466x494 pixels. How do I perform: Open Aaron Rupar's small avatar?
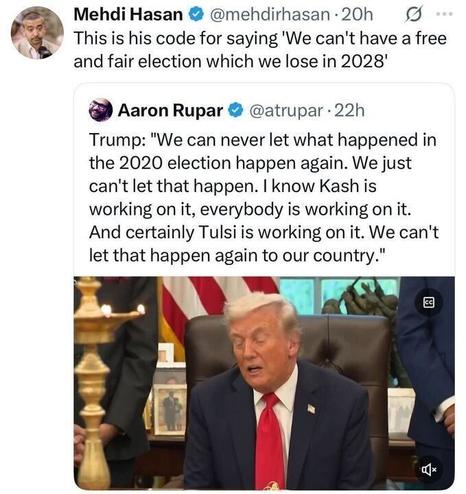click(x=100, y=110)
